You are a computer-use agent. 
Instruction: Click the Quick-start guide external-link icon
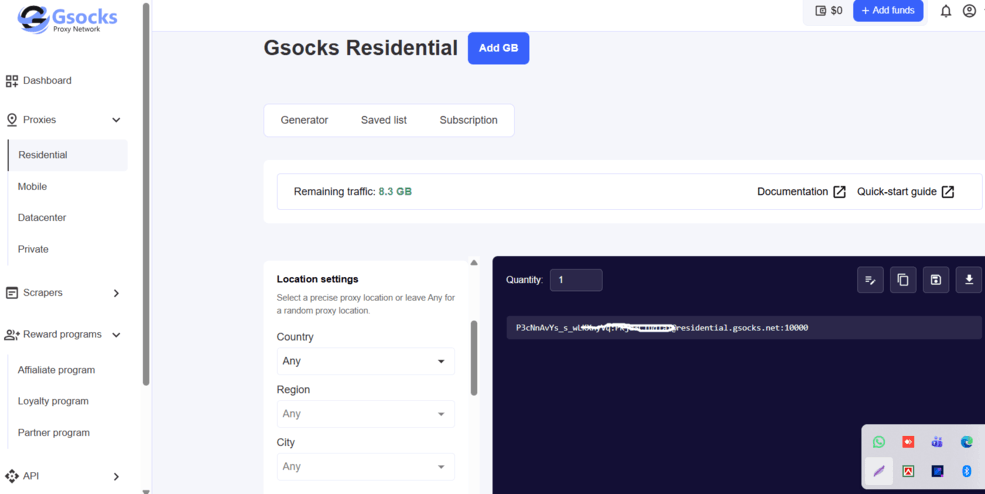tap(948, 192)
